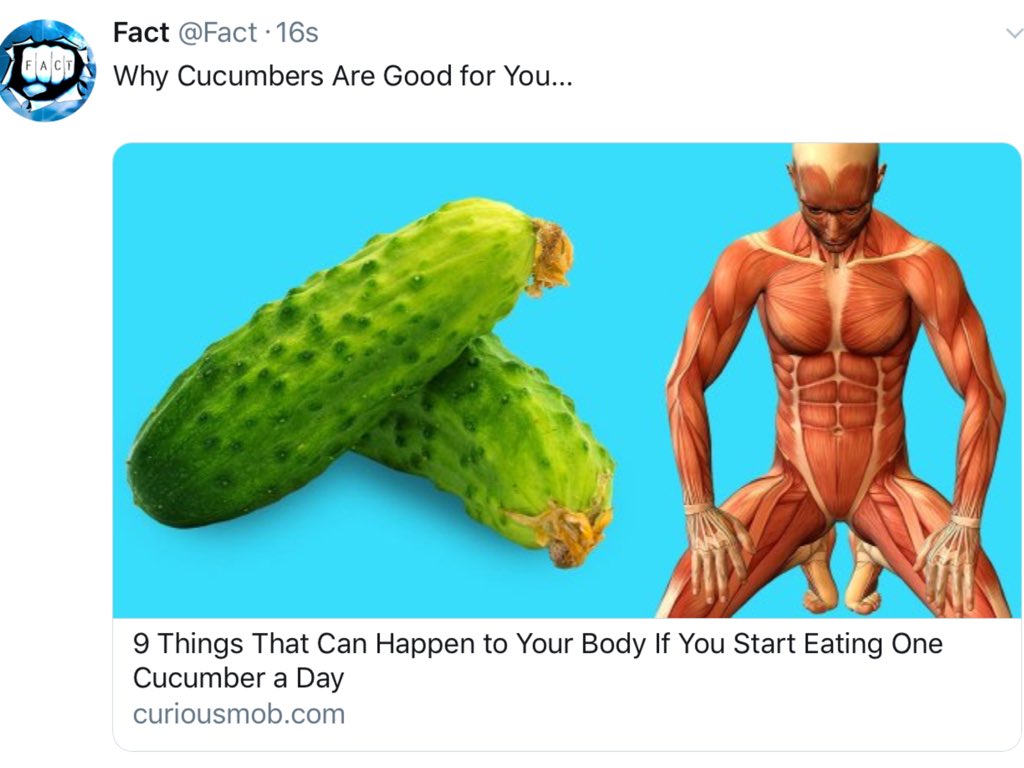Tap the muscle figure's head
This screenshot has width=1024, height=768.
coord(835,196)
